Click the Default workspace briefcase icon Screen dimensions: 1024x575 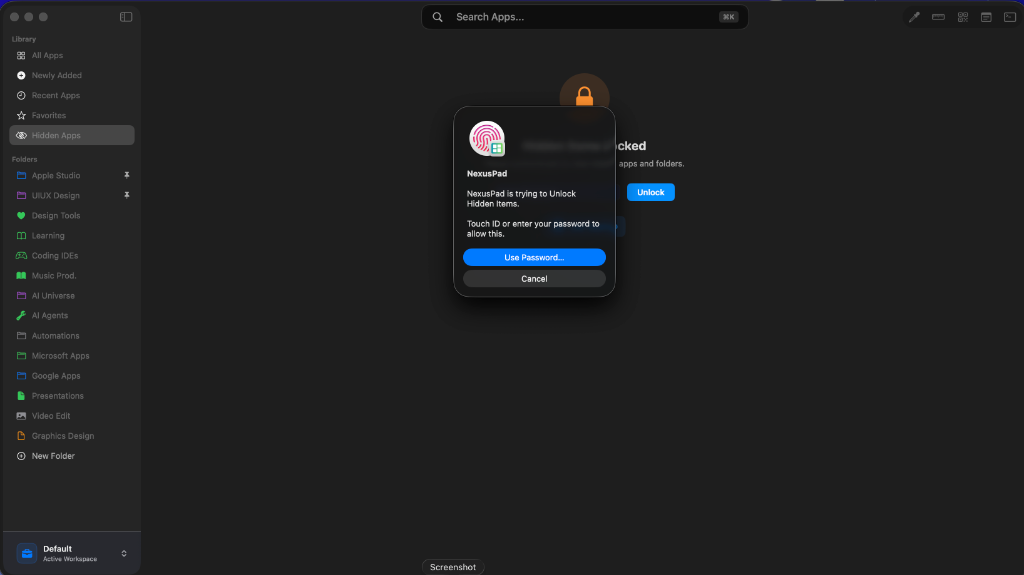pos(27,553)
